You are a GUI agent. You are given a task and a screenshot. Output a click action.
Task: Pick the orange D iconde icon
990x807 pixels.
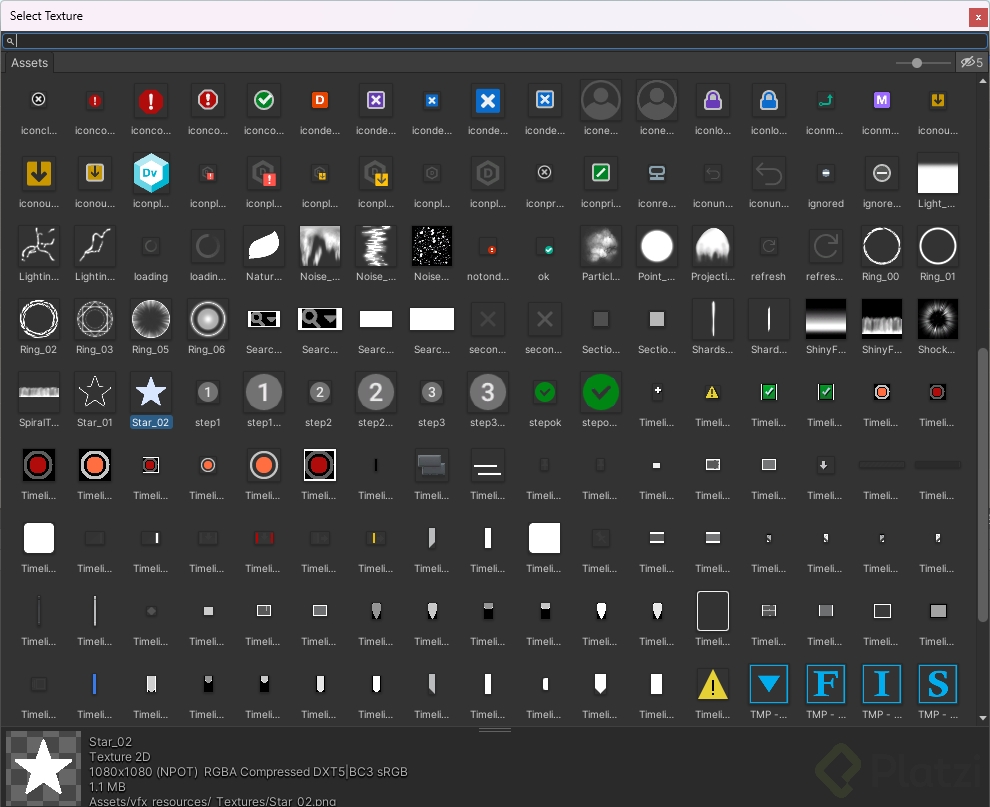[319, 100]
